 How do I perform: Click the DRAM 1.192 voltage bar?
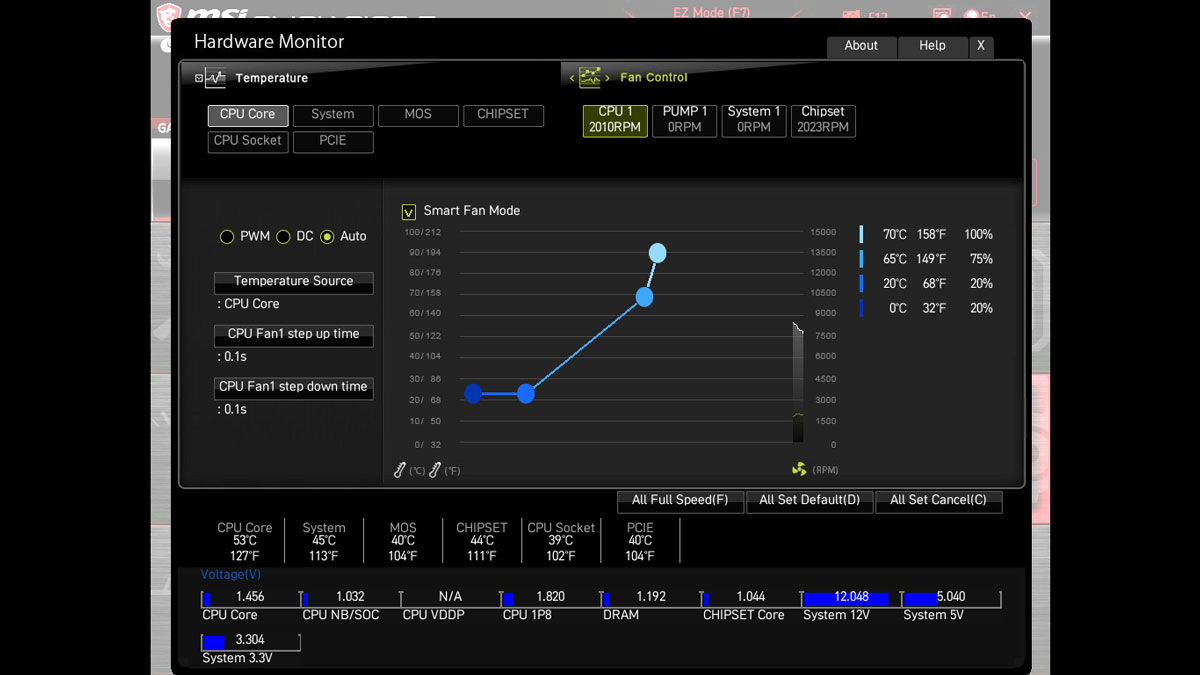tap(650, 598)
